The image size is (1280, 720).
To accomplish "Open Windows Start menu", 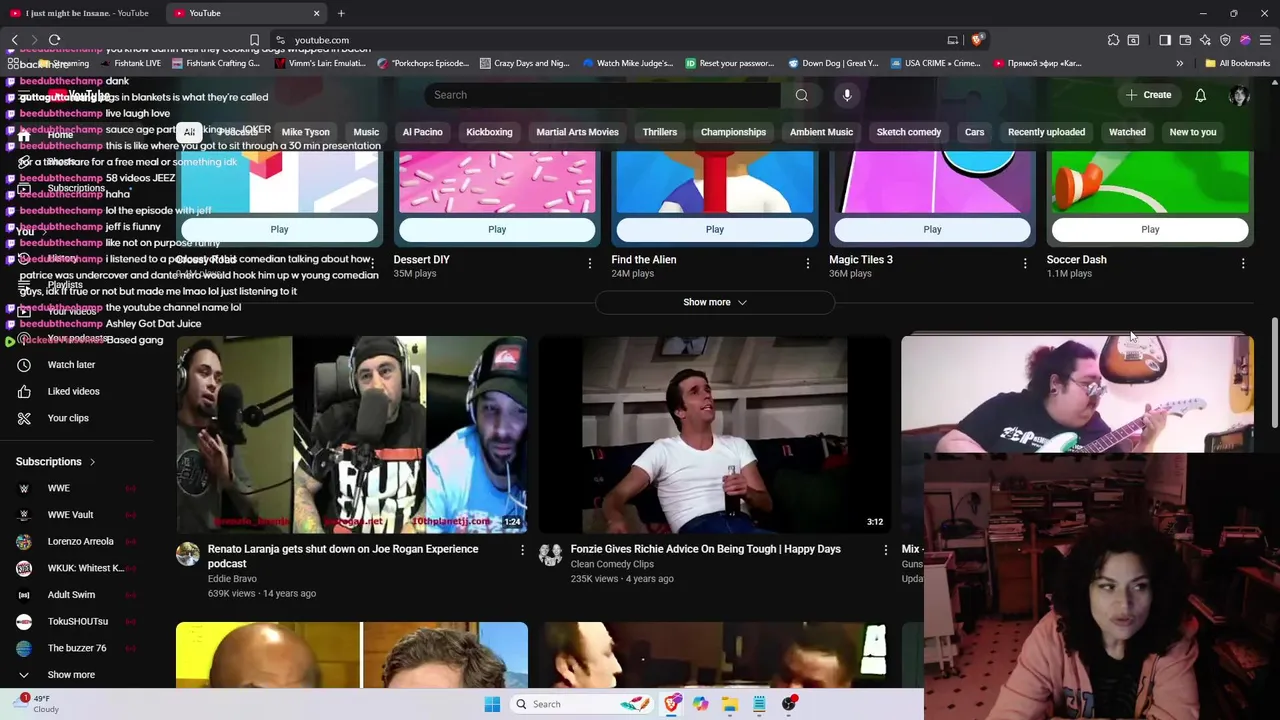I will click(492, 704).
